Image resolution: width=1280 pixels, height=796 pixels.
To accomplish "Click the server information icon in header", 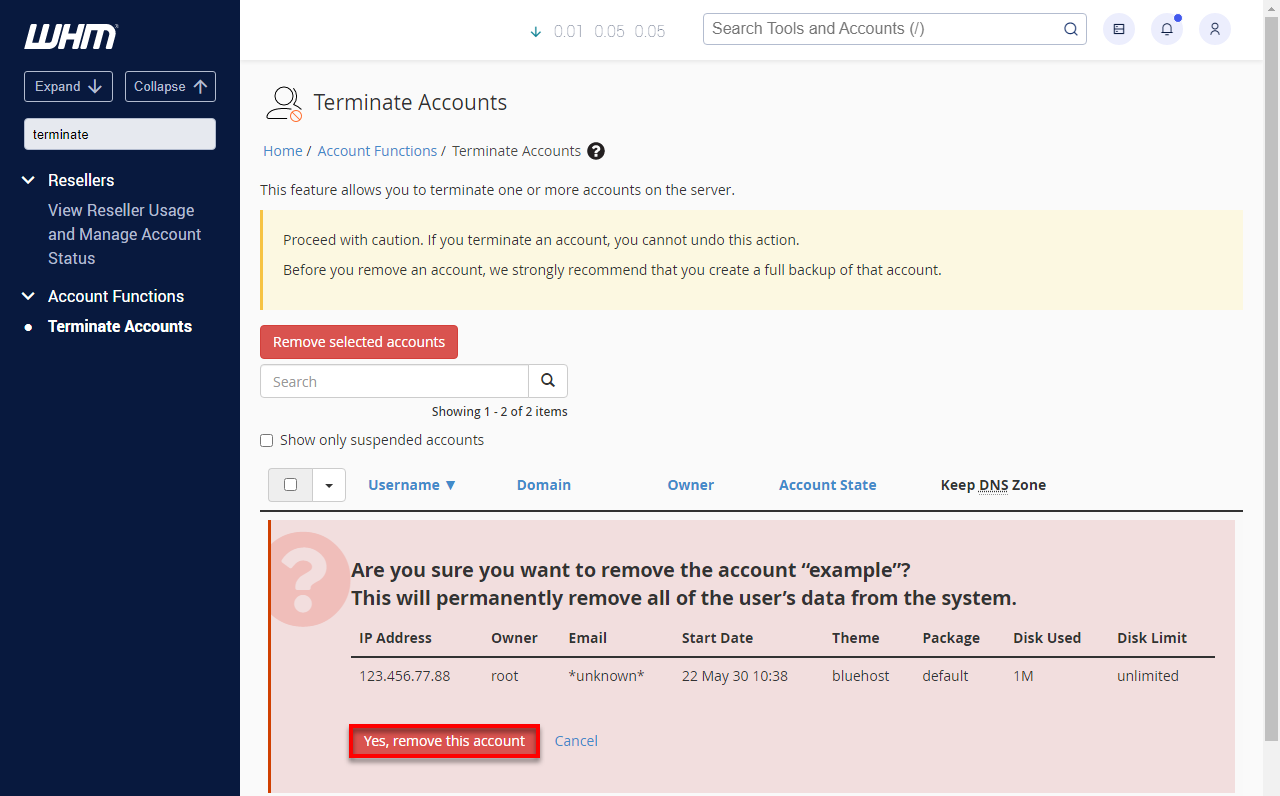I will (1118, 29).
